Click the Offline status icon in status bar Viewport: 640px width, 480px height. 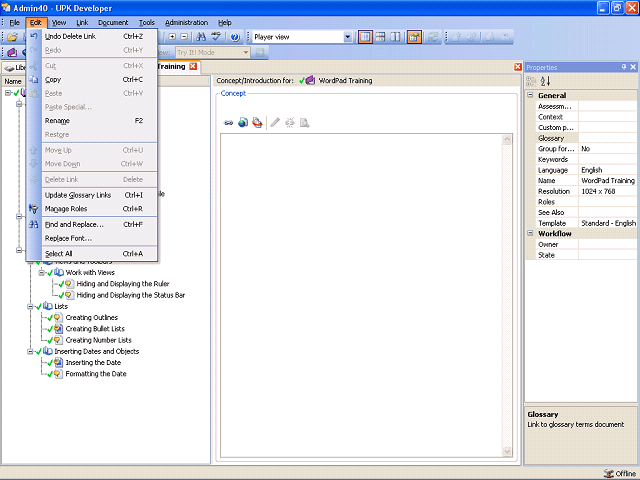coord(609,473)
